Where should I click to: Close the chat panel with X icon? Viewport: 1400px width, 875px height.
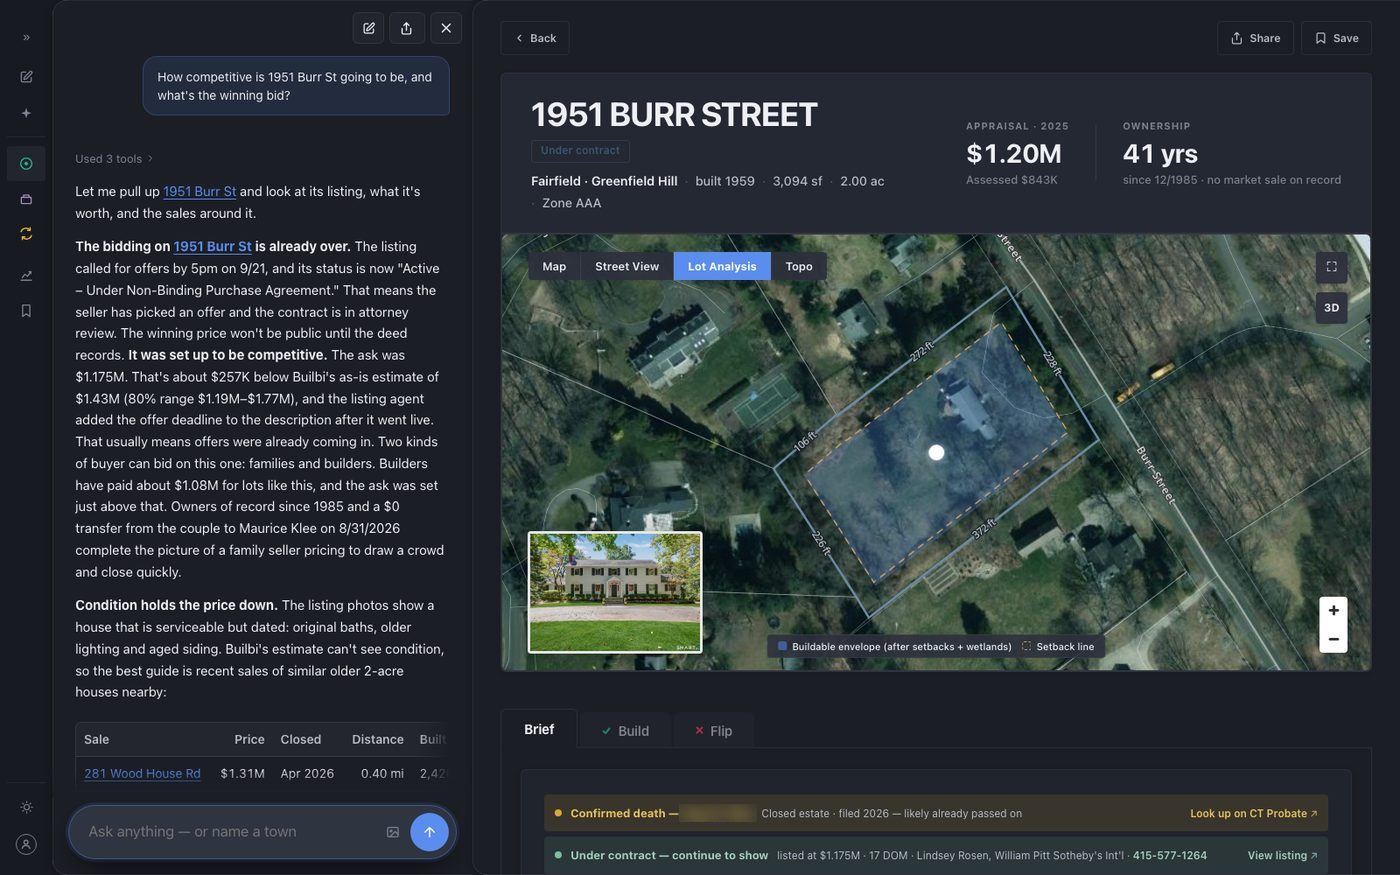coord(446,28)
